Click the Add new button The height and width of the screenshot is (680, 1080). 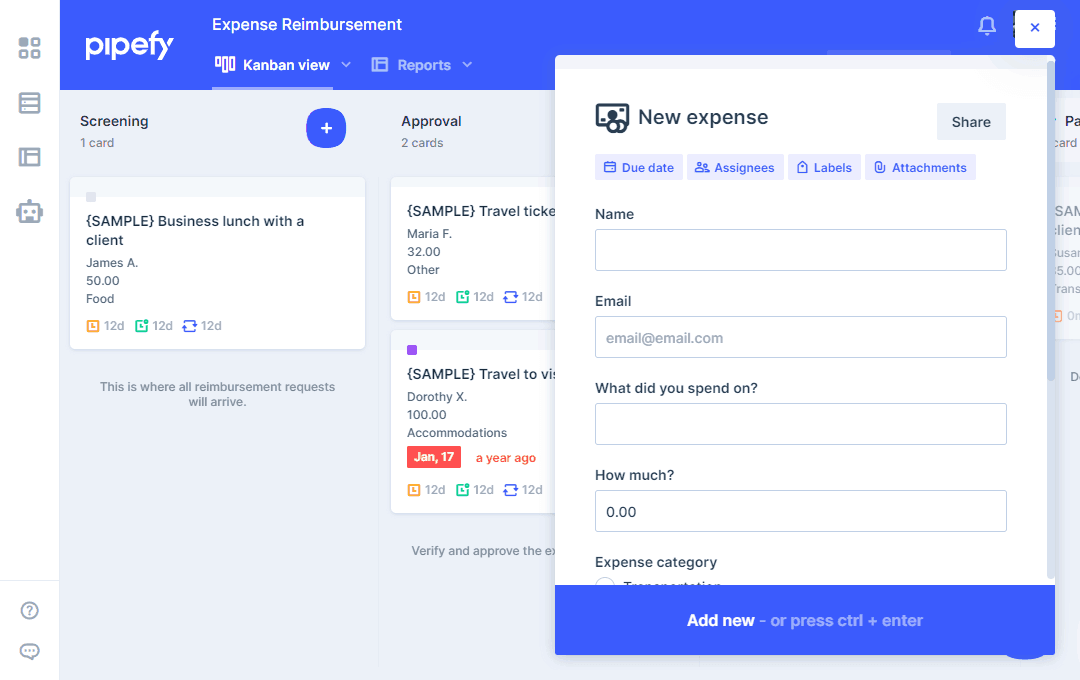(x=804, y=620)
